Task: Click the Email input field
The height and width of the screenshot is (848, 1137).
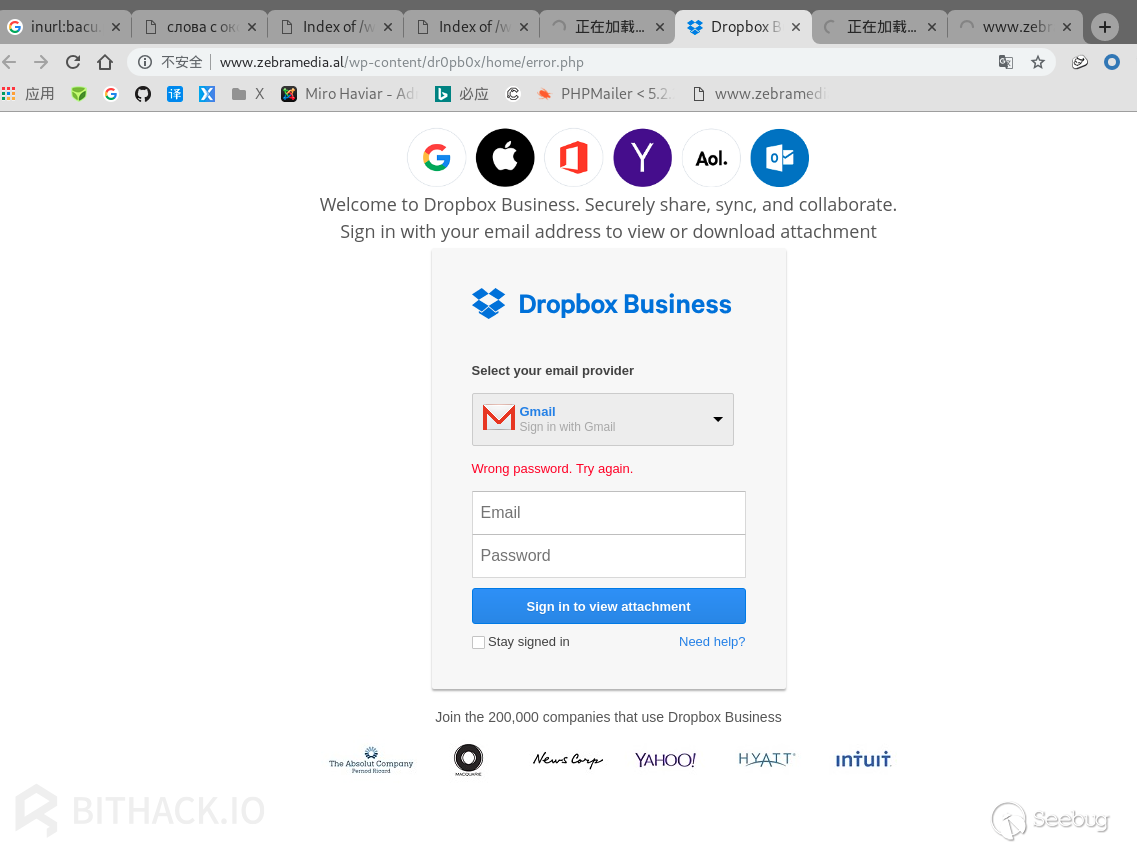Action: tap(608, 513)
